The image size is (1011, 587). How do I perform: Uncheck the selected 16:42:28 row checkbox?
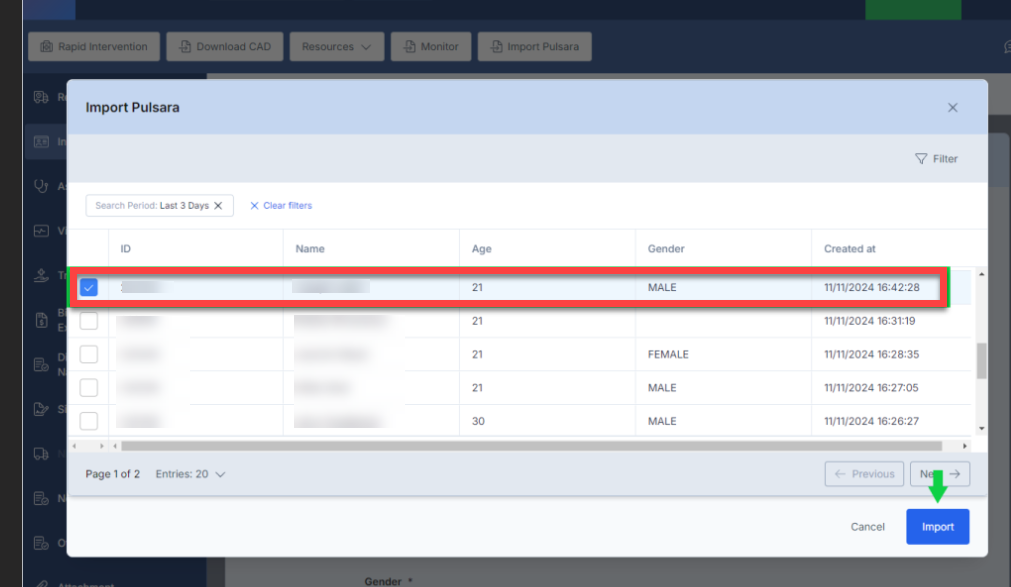click(x=89, y=288)
